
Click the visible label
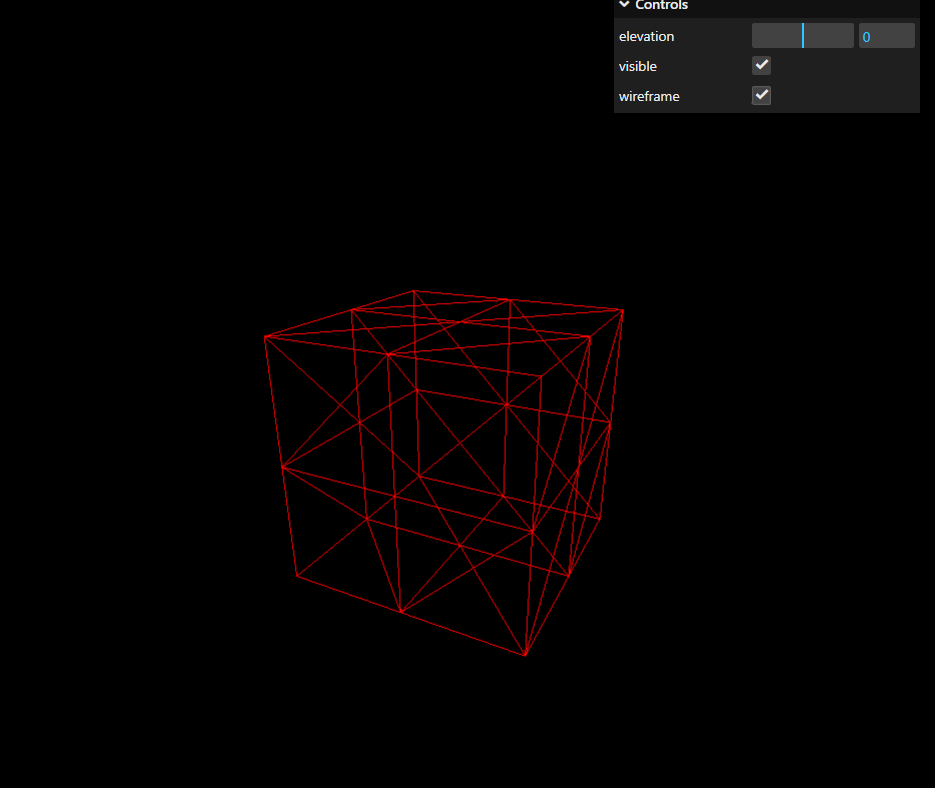(x=637, y=66)
